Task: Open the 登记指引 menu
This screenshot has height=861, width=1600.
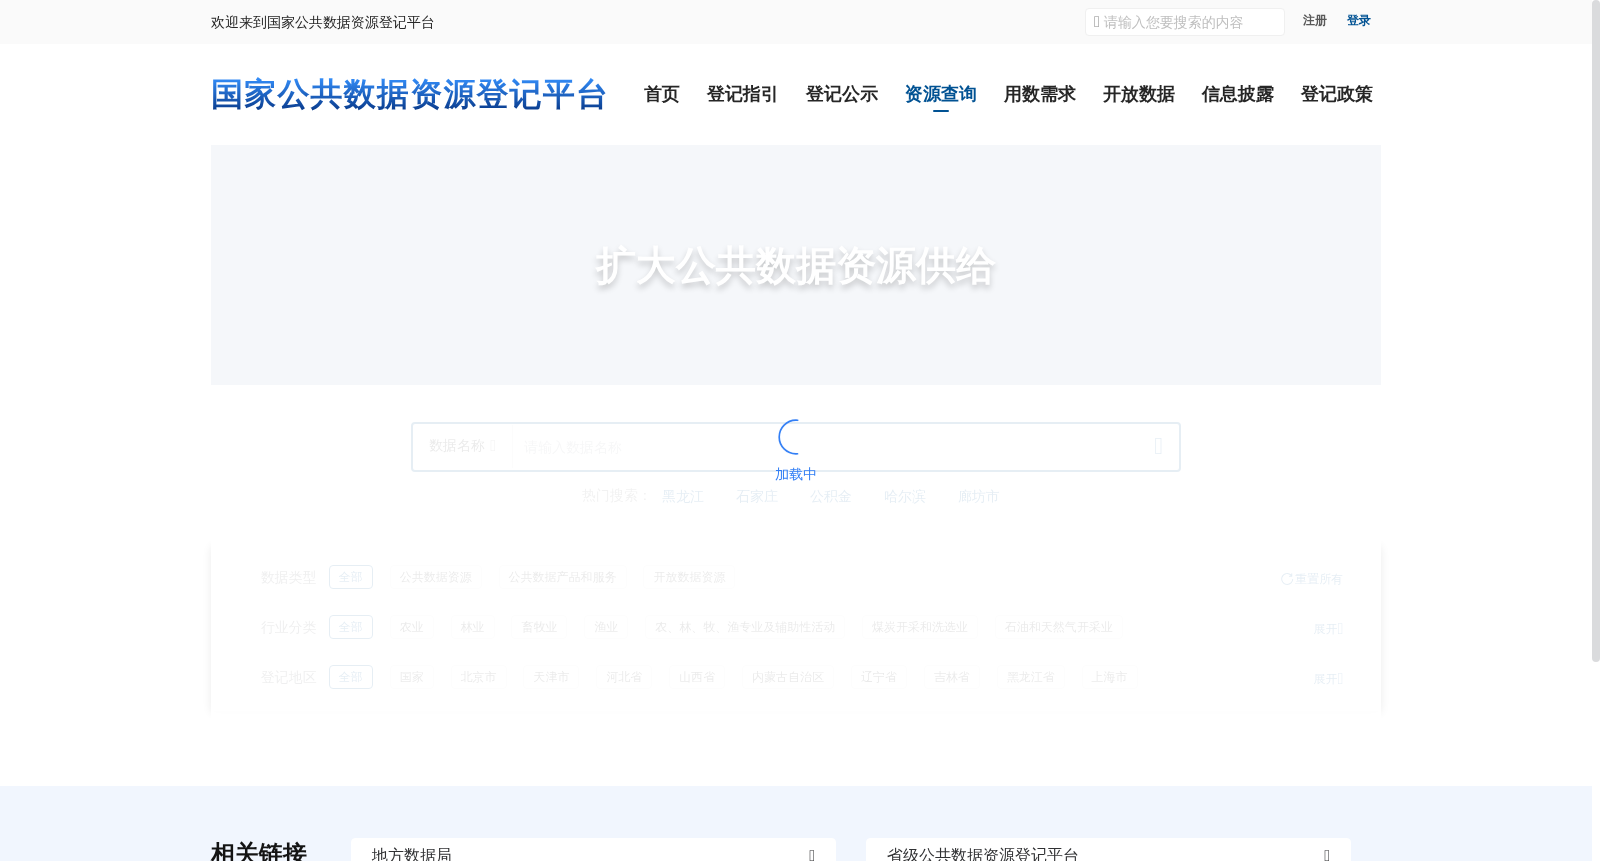Action: coord(742,94)
